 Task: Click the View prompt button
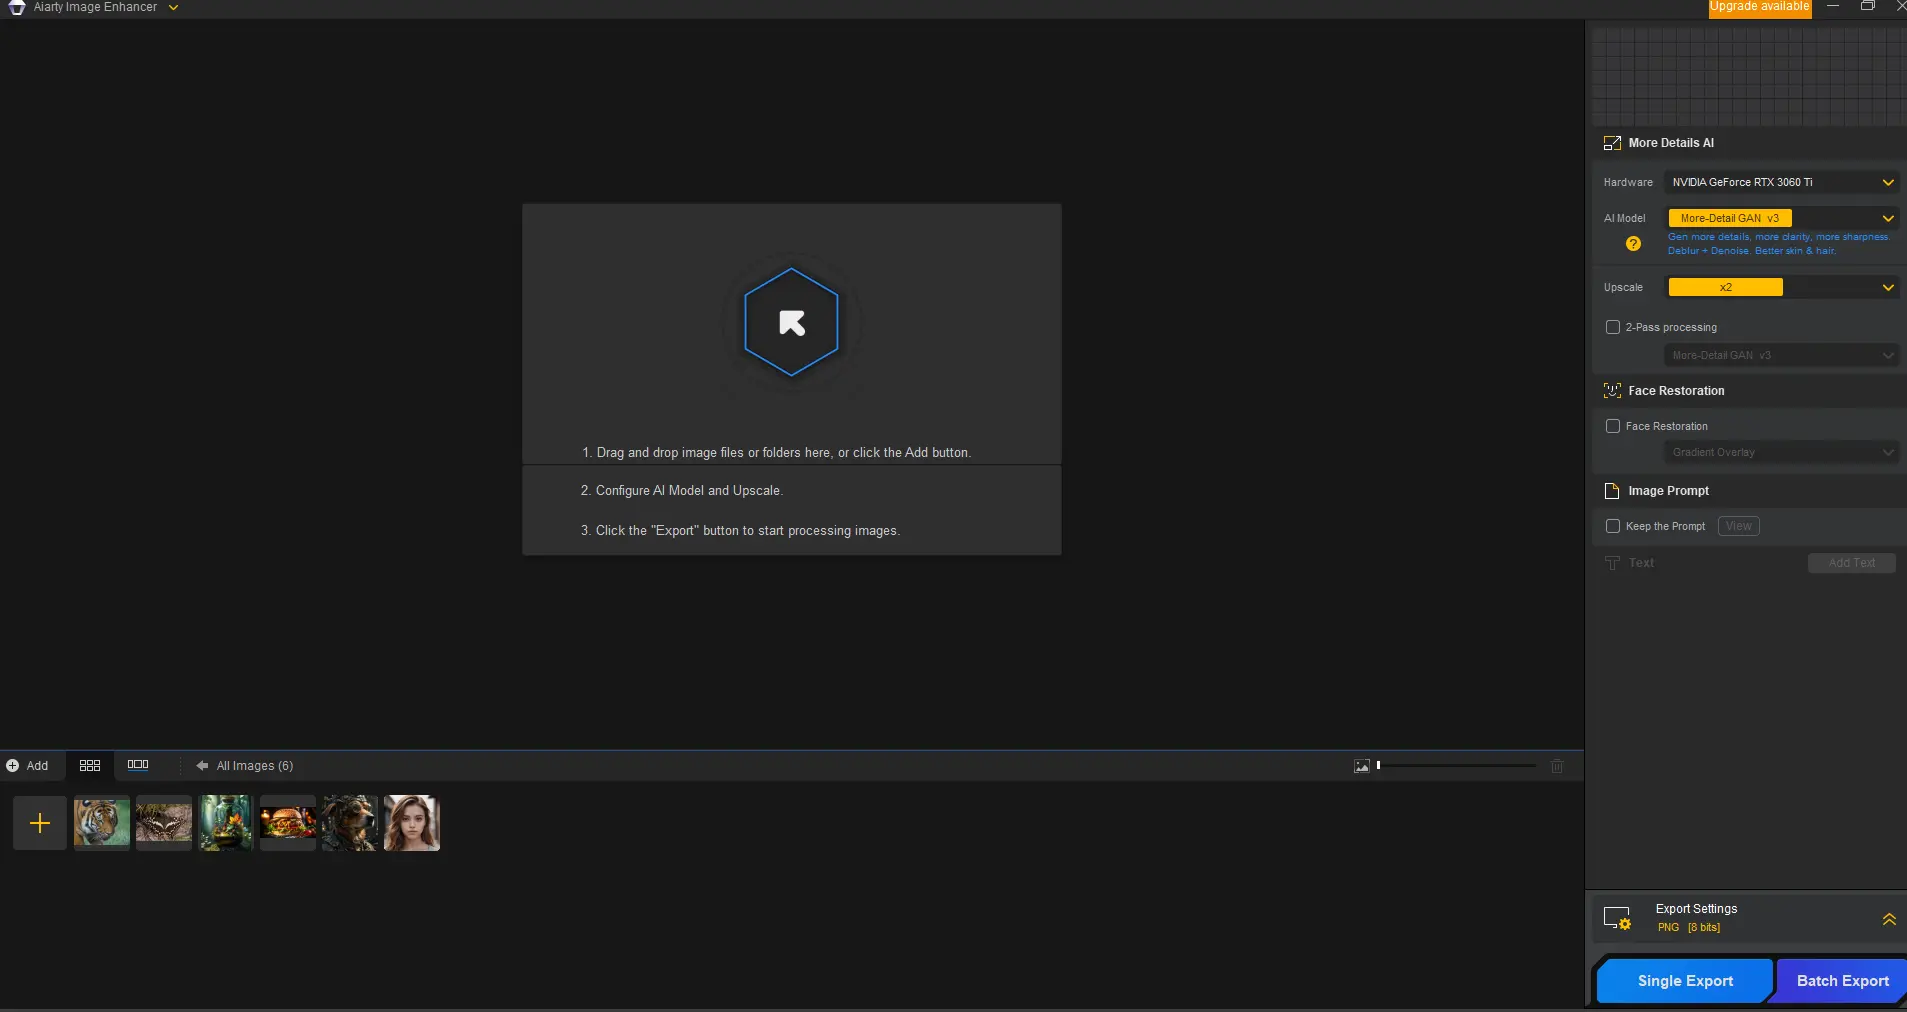(x=1739, y=526)
